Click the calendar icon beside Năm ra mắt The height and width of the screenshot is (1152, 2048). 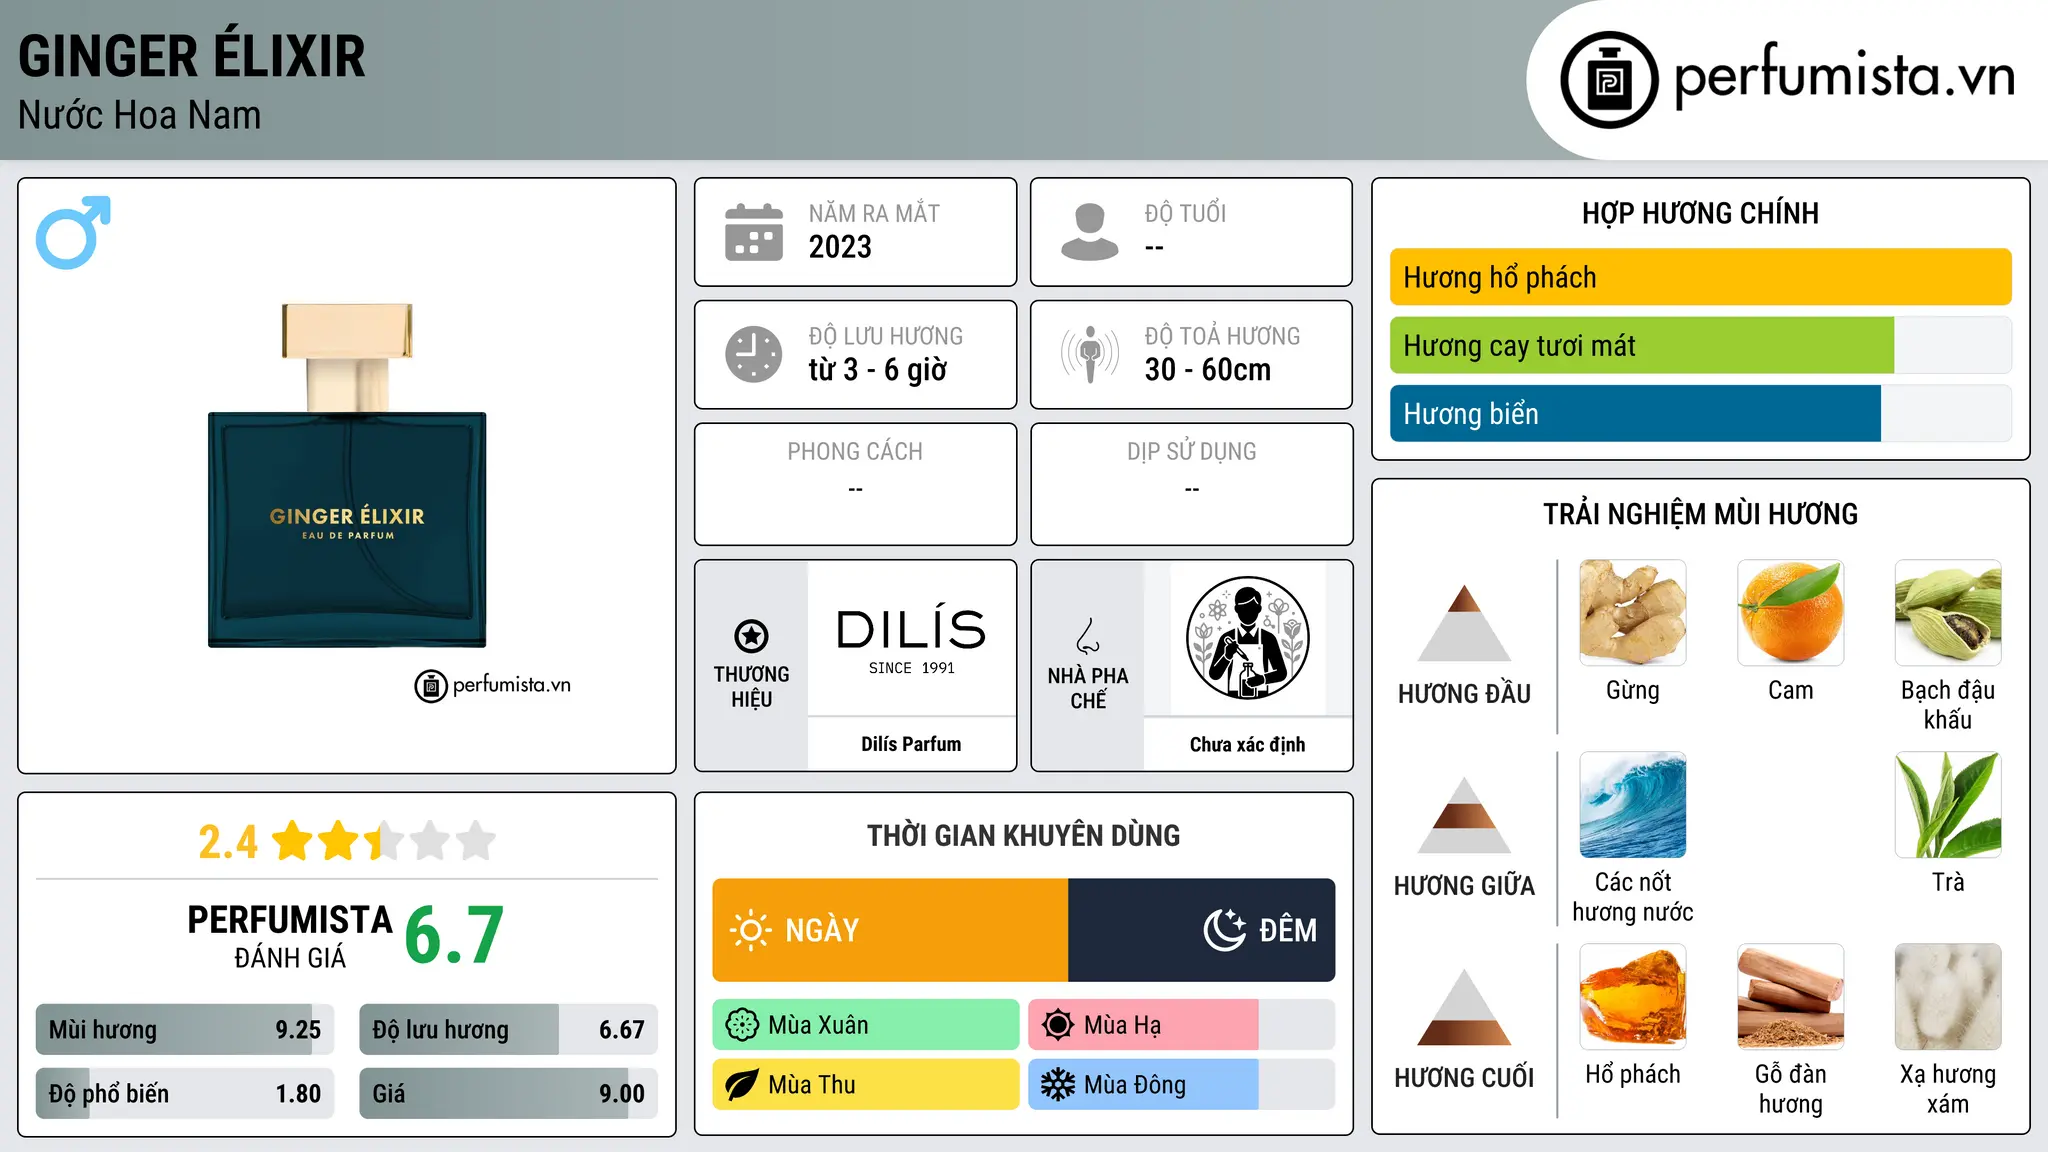(x=754, y=232)
